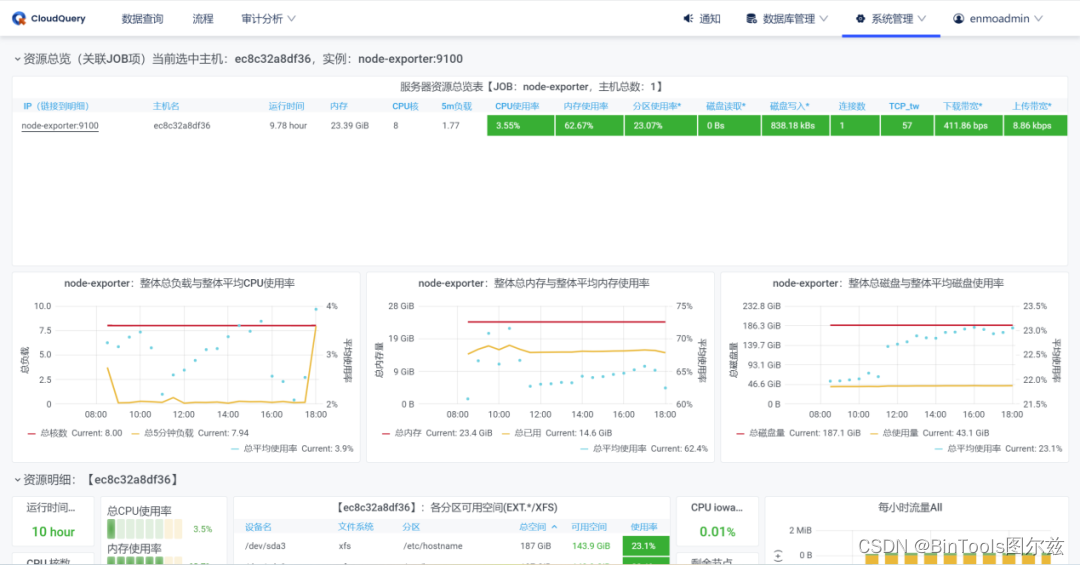Click the 3.55% CPU usage cell
1080x565 pixels.
pyautogui.click(x=520, y=125)
